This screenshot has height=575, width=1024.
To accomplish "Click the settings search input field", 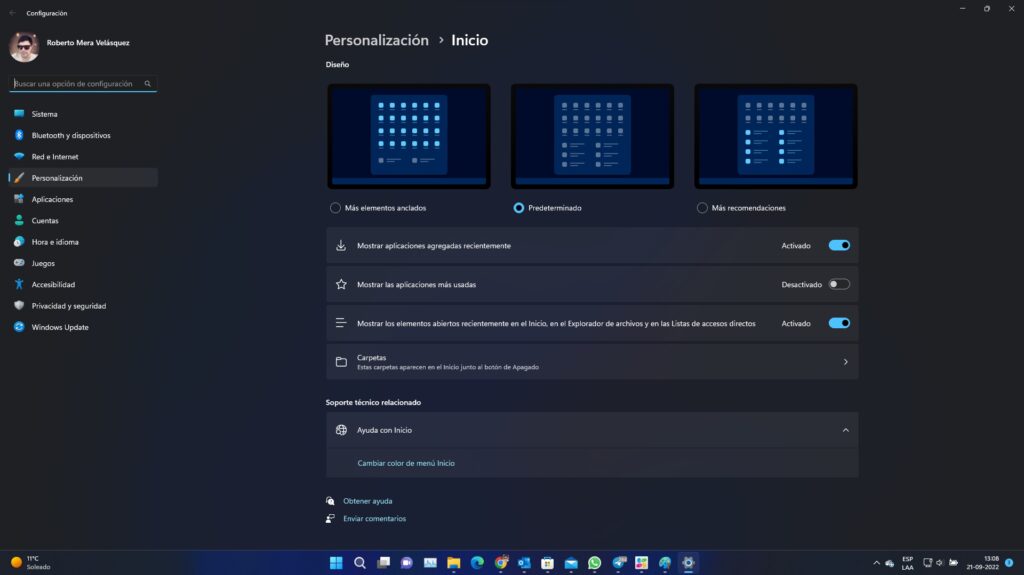I will pyautogui.click(x=78, y=84).
